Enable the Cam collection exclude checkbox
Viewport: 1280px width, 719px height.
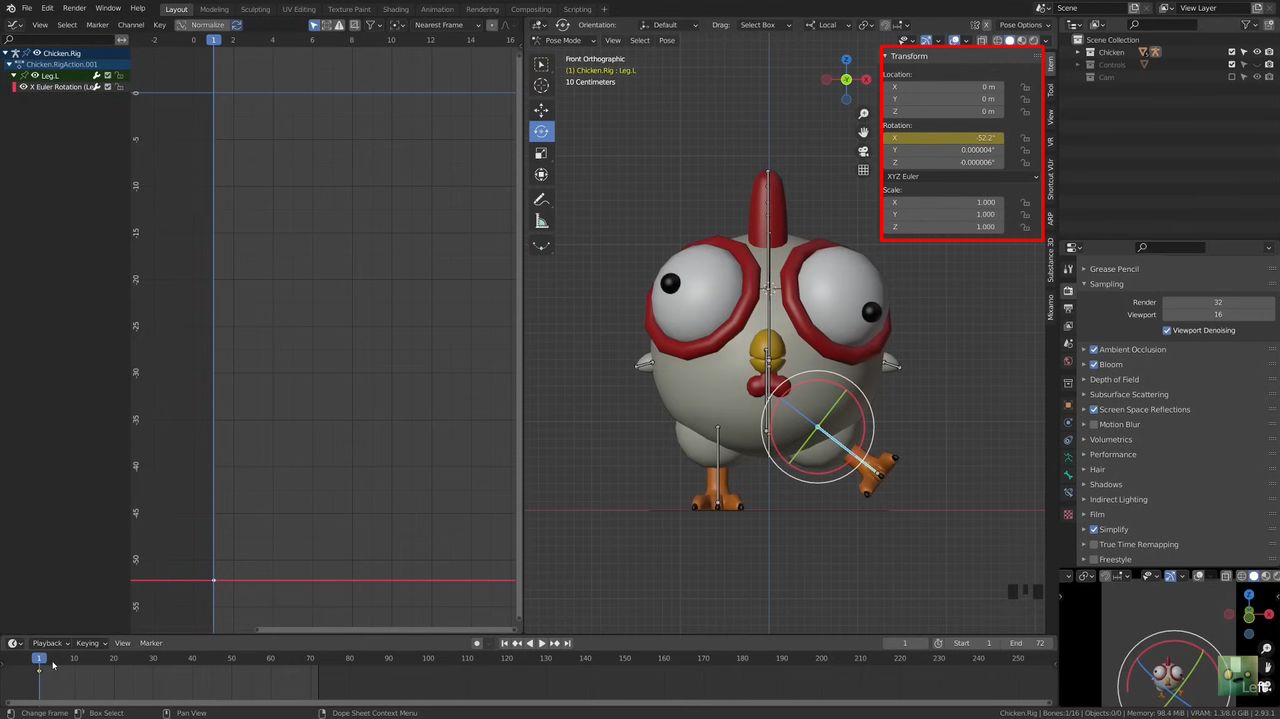(x=1233, y=77)
